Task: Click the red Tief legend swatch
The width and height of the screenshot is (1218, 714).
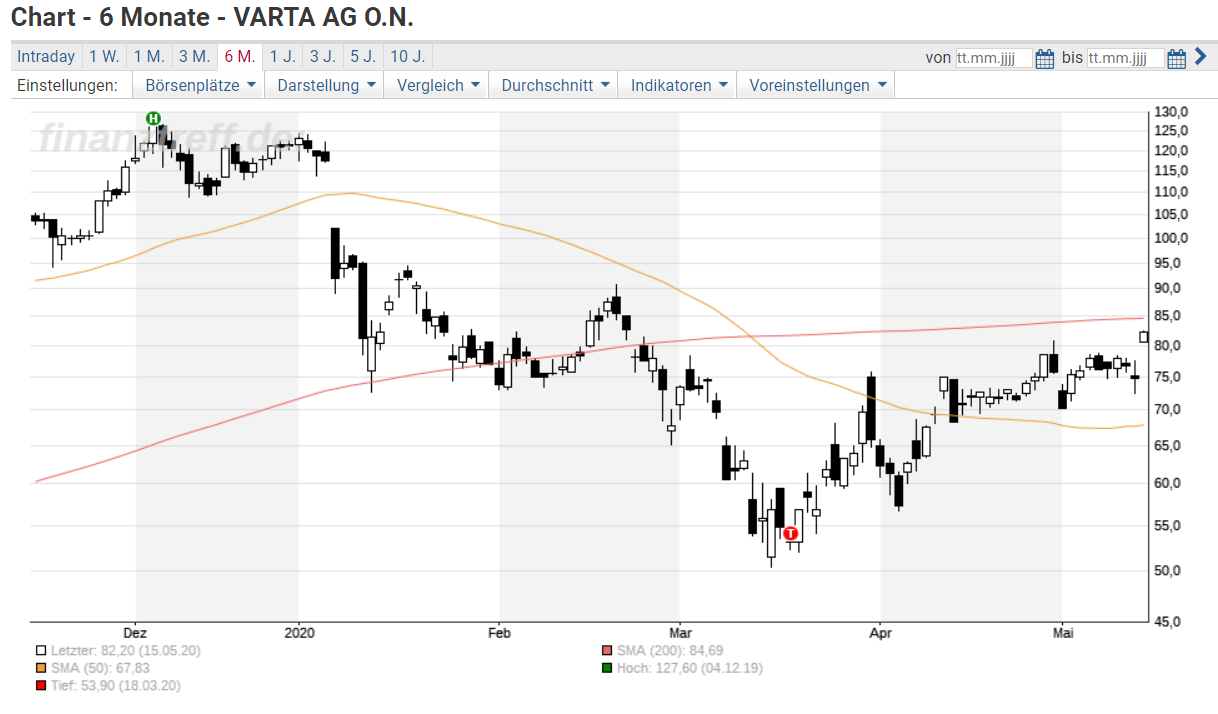Action: coord(40,685)
